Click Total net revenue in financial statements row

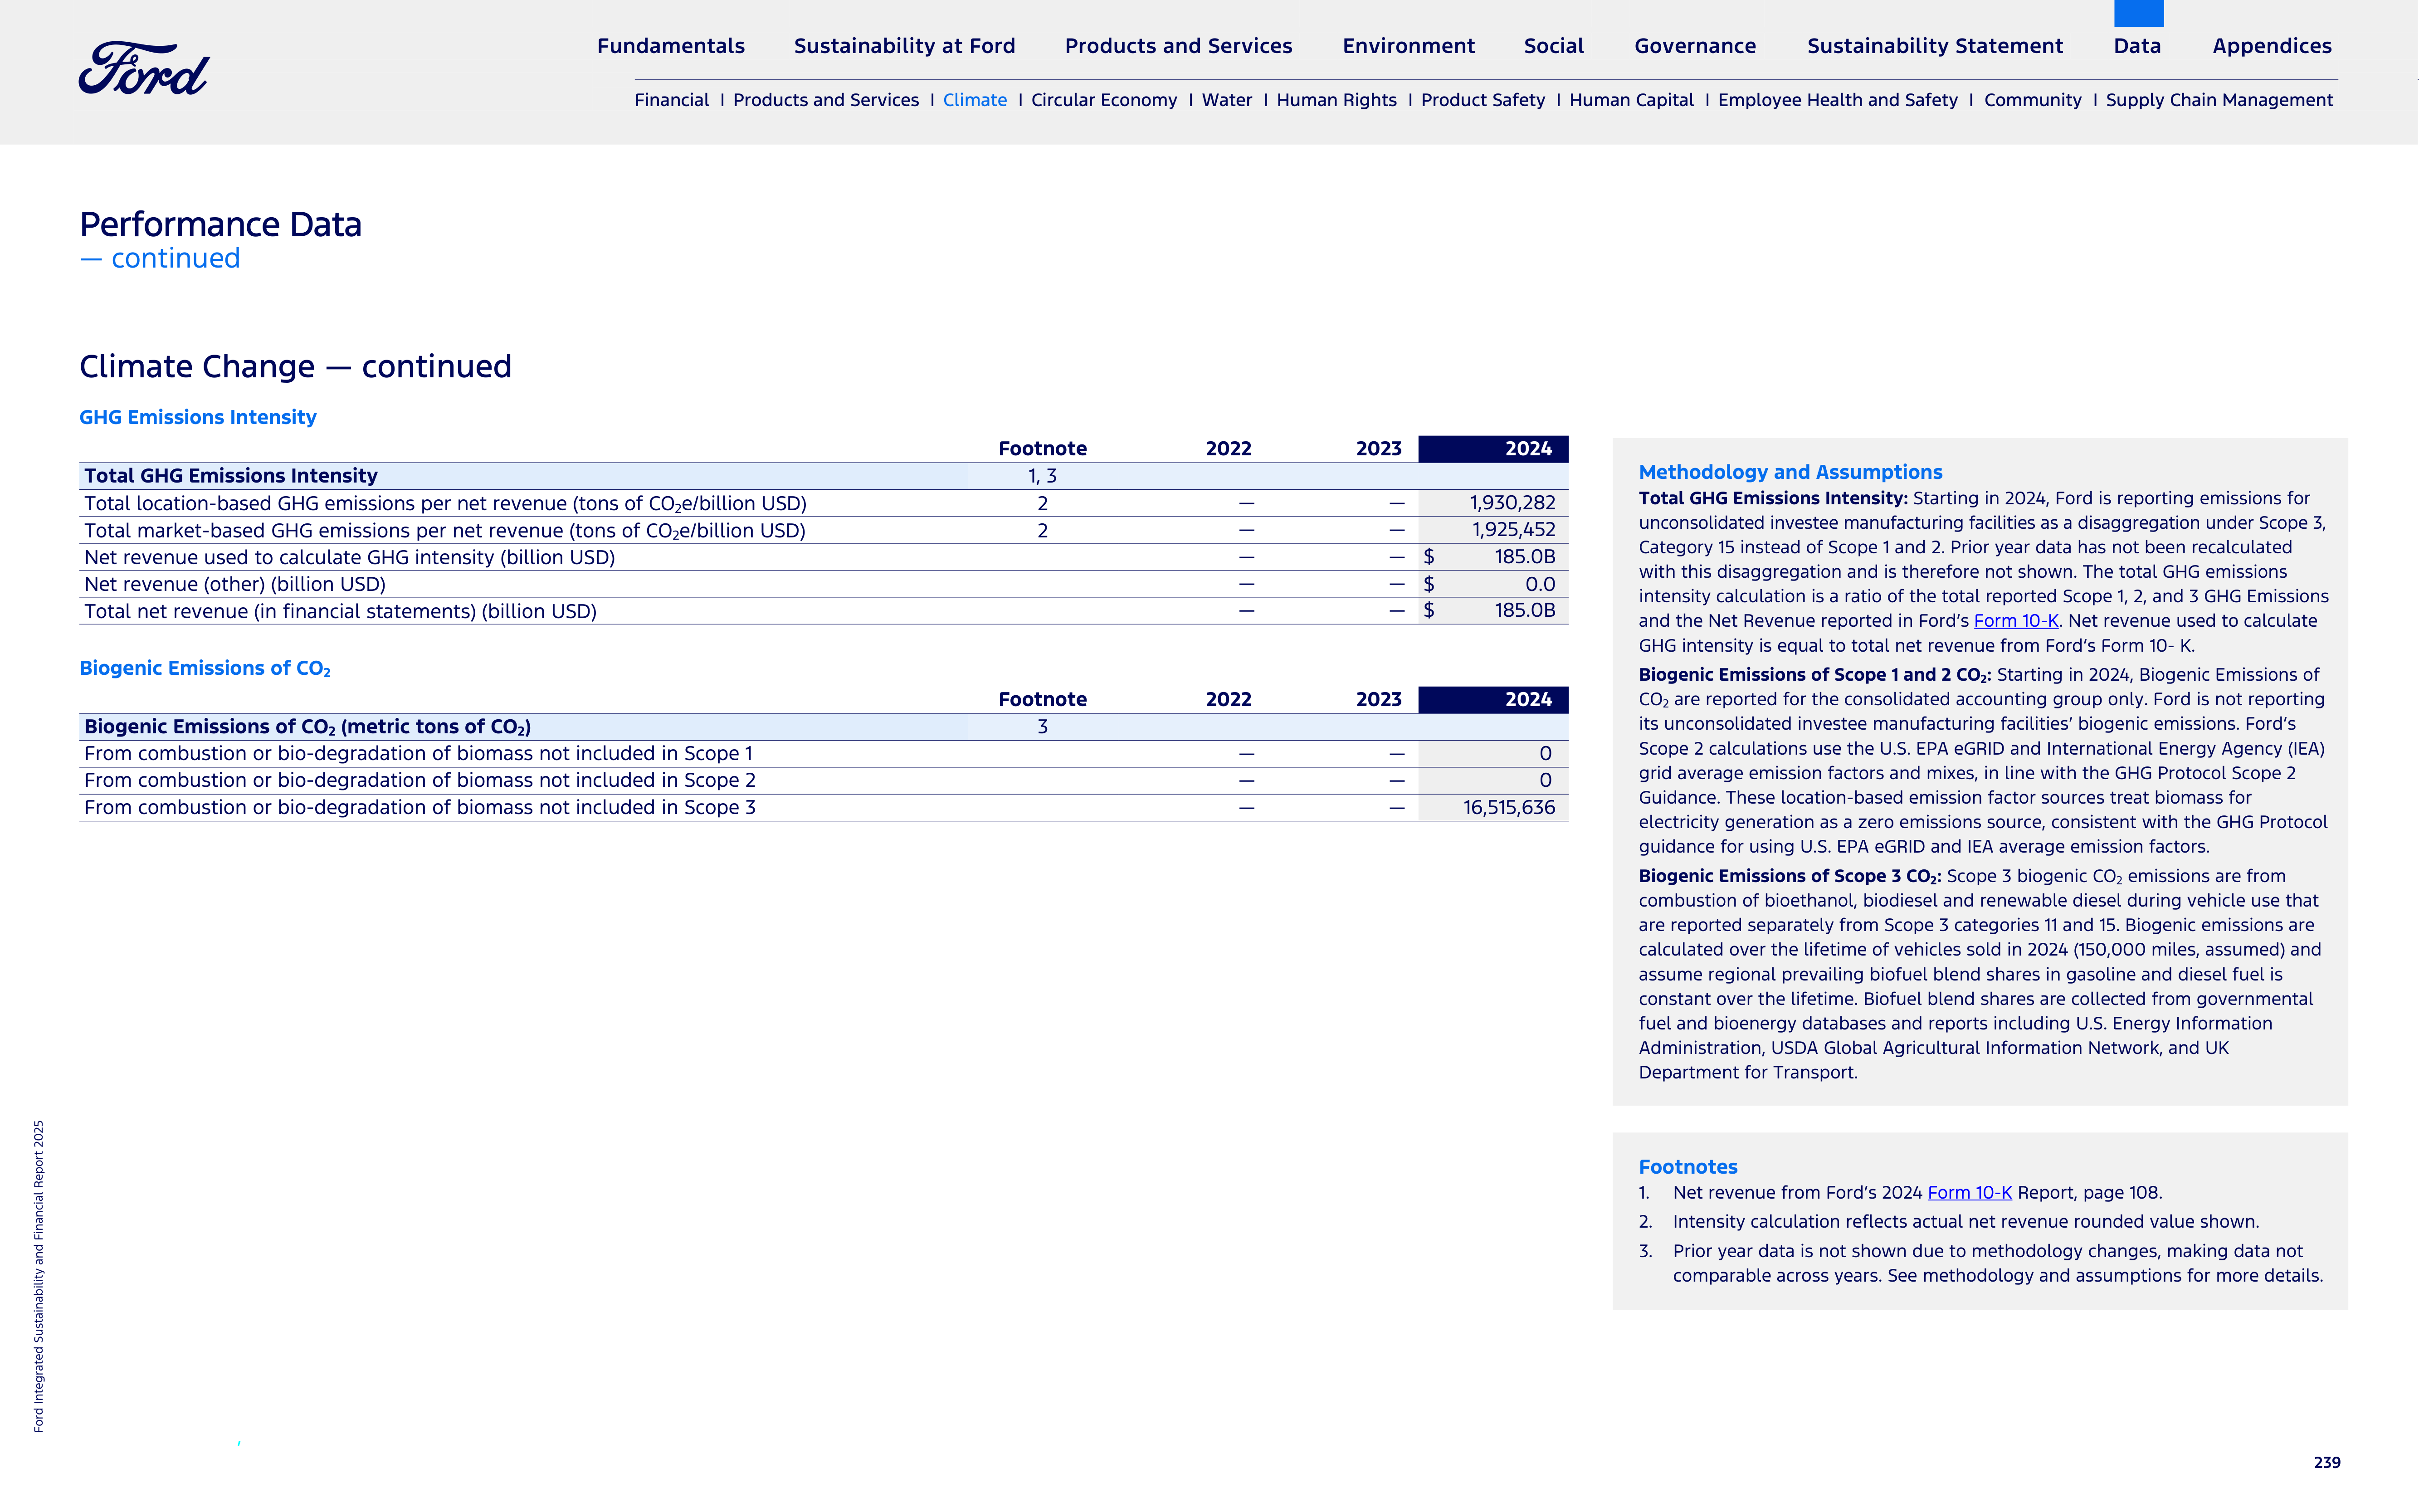point(823,611)
